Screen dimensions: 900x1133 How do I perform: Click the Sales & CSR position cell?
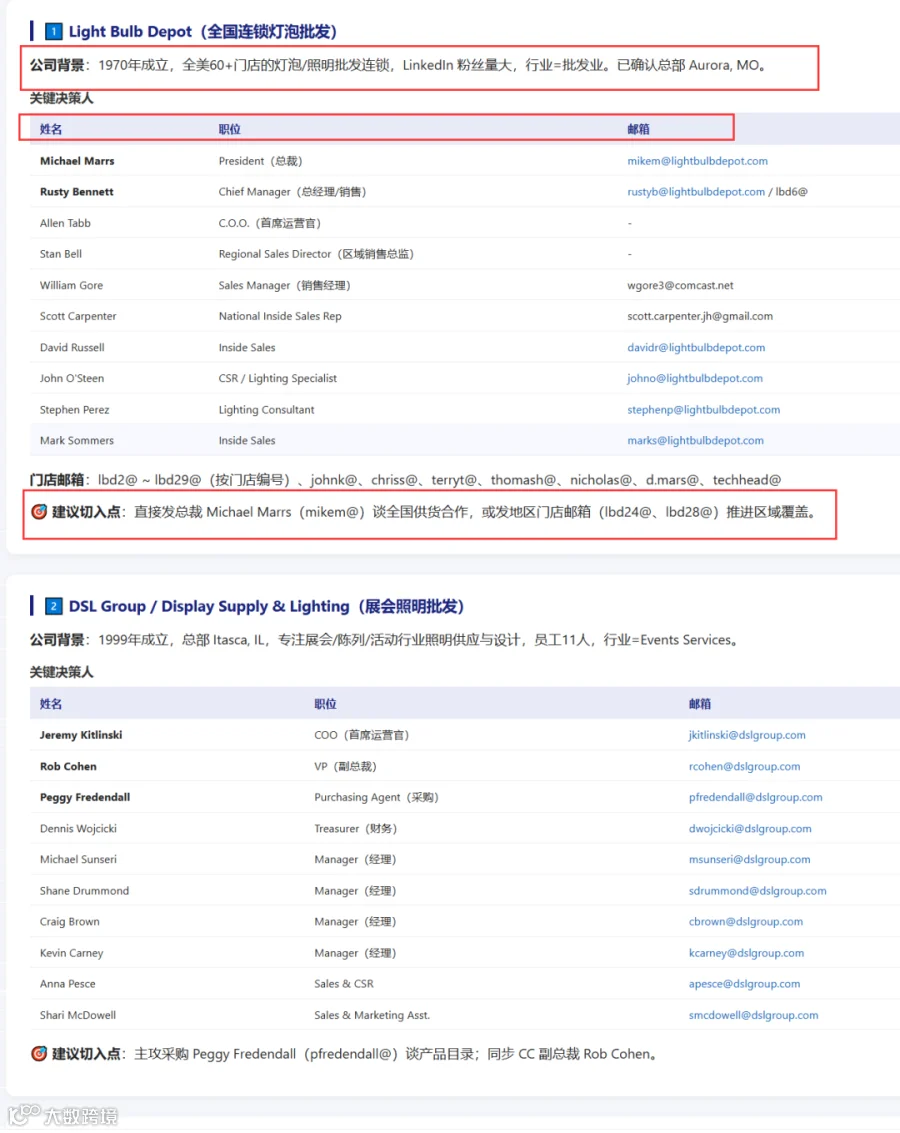[x=344, y=984]
